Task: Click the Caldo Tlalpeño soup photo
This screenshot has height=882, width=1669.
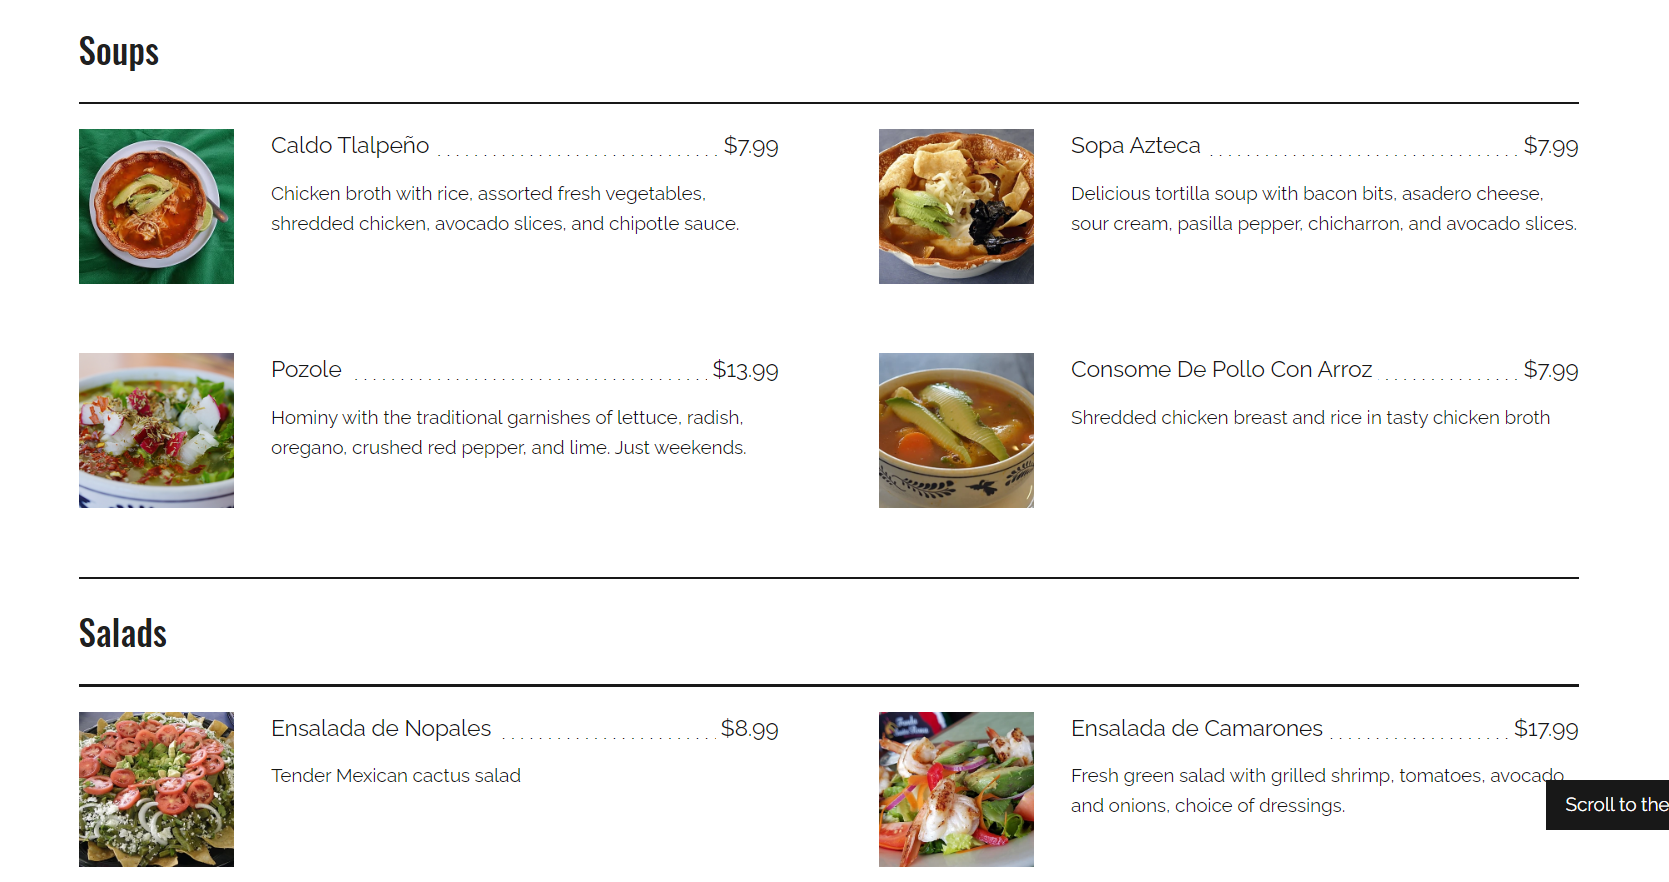Action: click(156, 206)
